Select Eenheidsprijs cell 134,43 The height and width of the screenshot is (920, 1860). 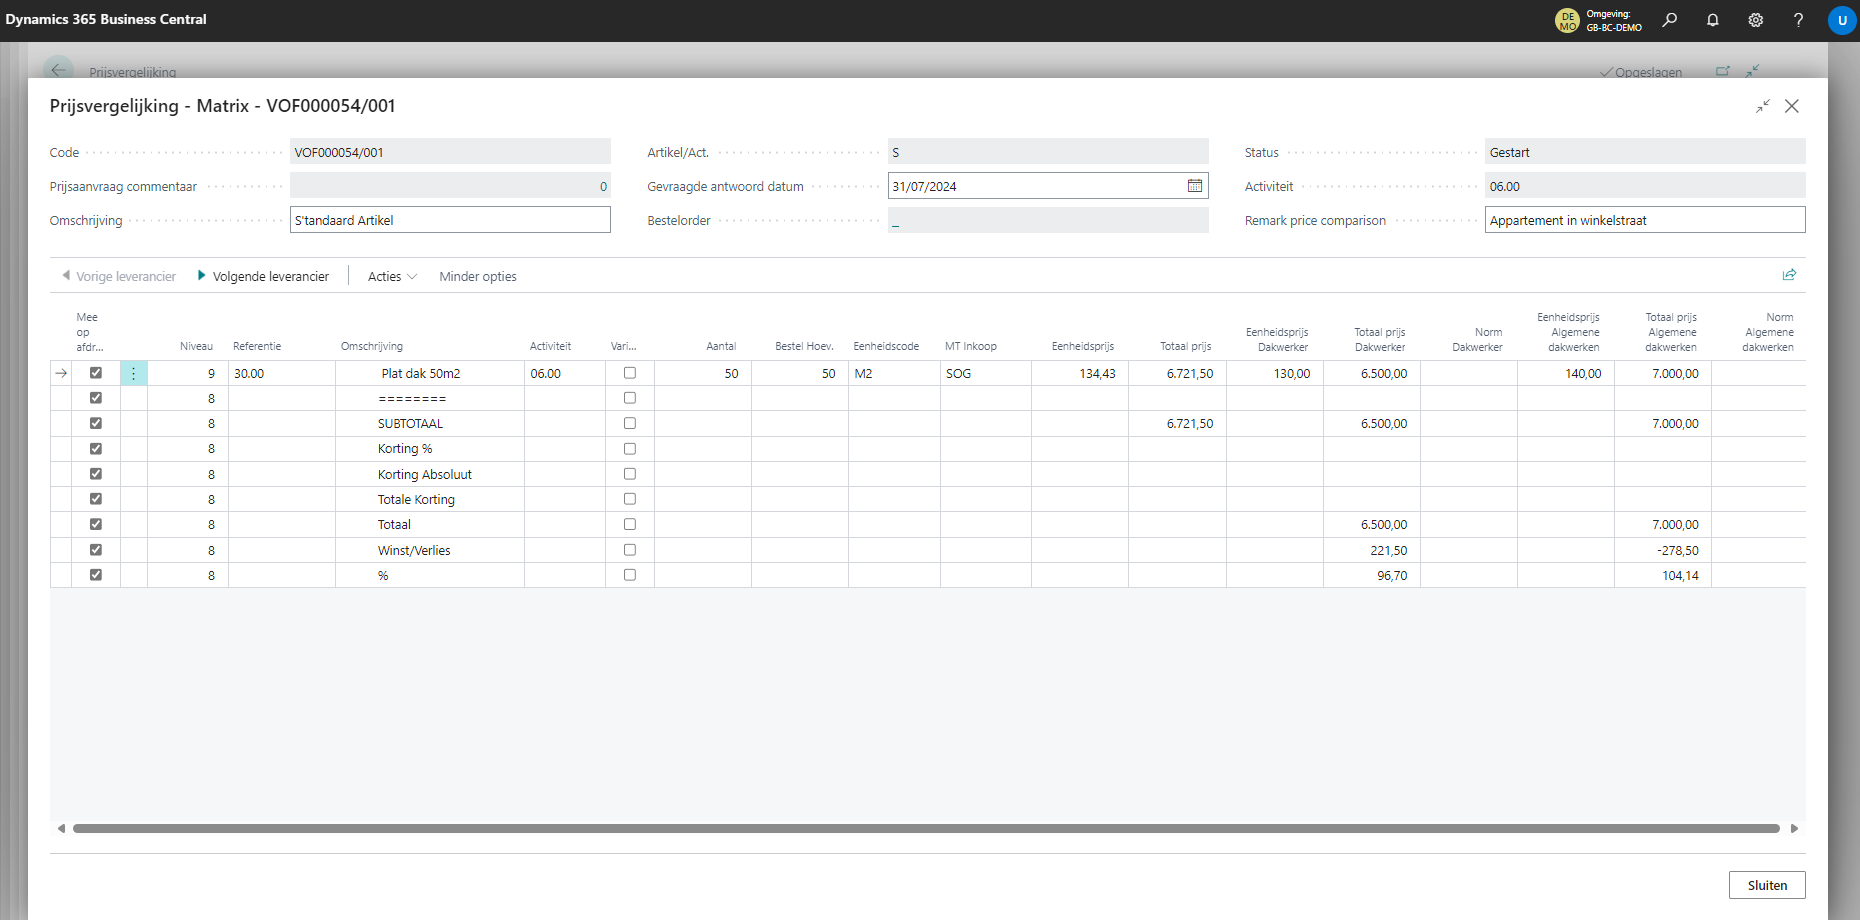1080,373
